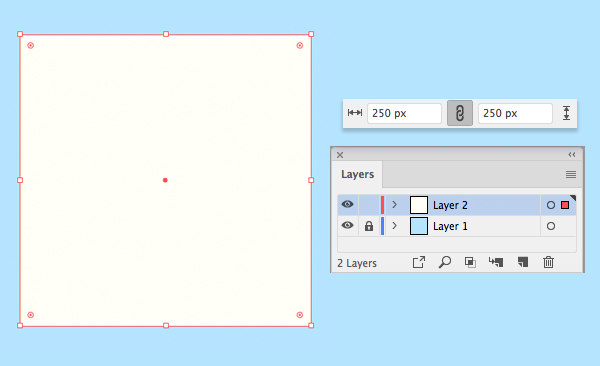Click the bottom-right corner radius widget
The height and width of the screenshot is (366, 600).
(300, 315)
